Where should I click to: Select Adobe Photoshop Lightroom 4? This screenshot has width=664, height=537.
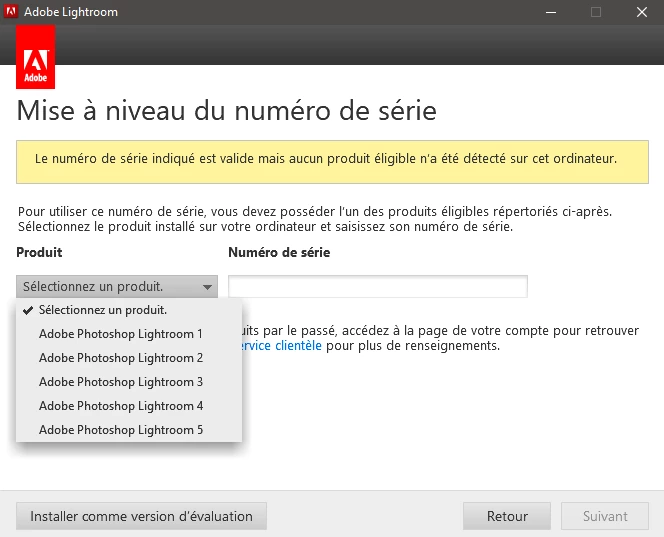point(129,406)
